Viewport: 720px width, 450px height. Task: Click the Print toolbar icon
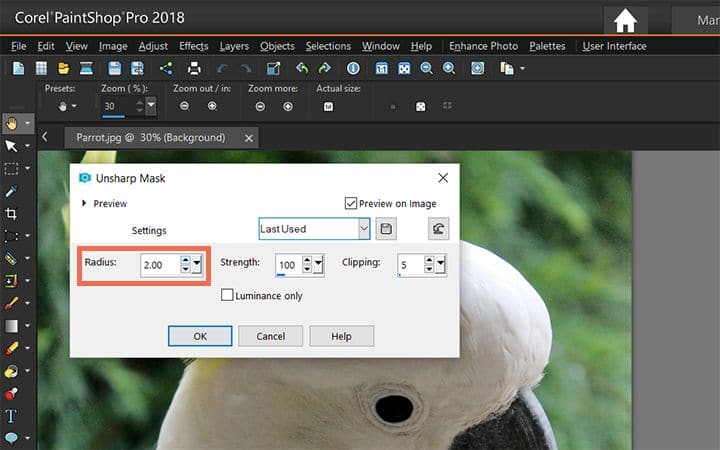click(x=194, y=68)
